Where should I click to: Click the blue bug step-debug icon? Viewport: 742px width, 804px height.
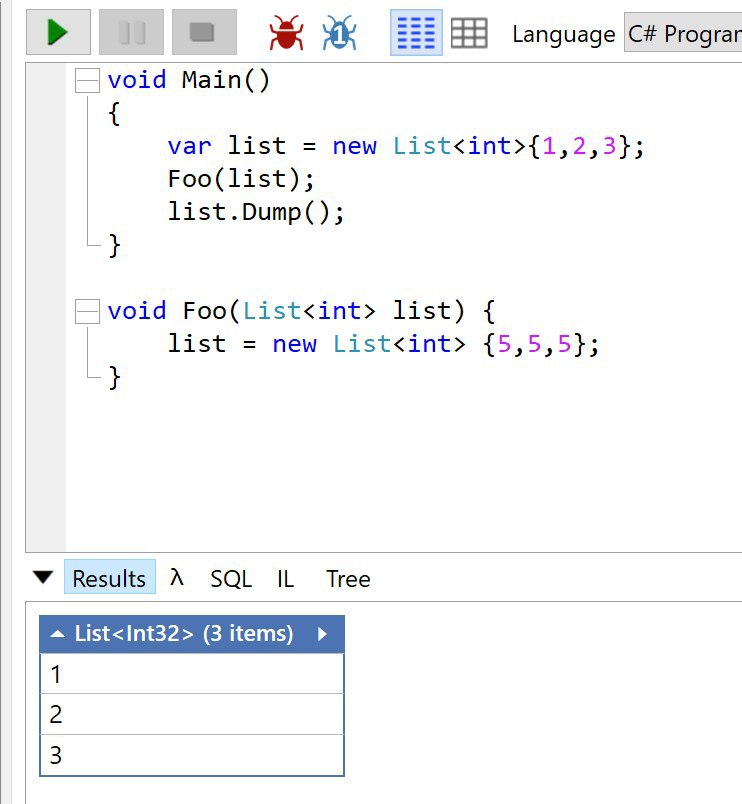[339, 32]
